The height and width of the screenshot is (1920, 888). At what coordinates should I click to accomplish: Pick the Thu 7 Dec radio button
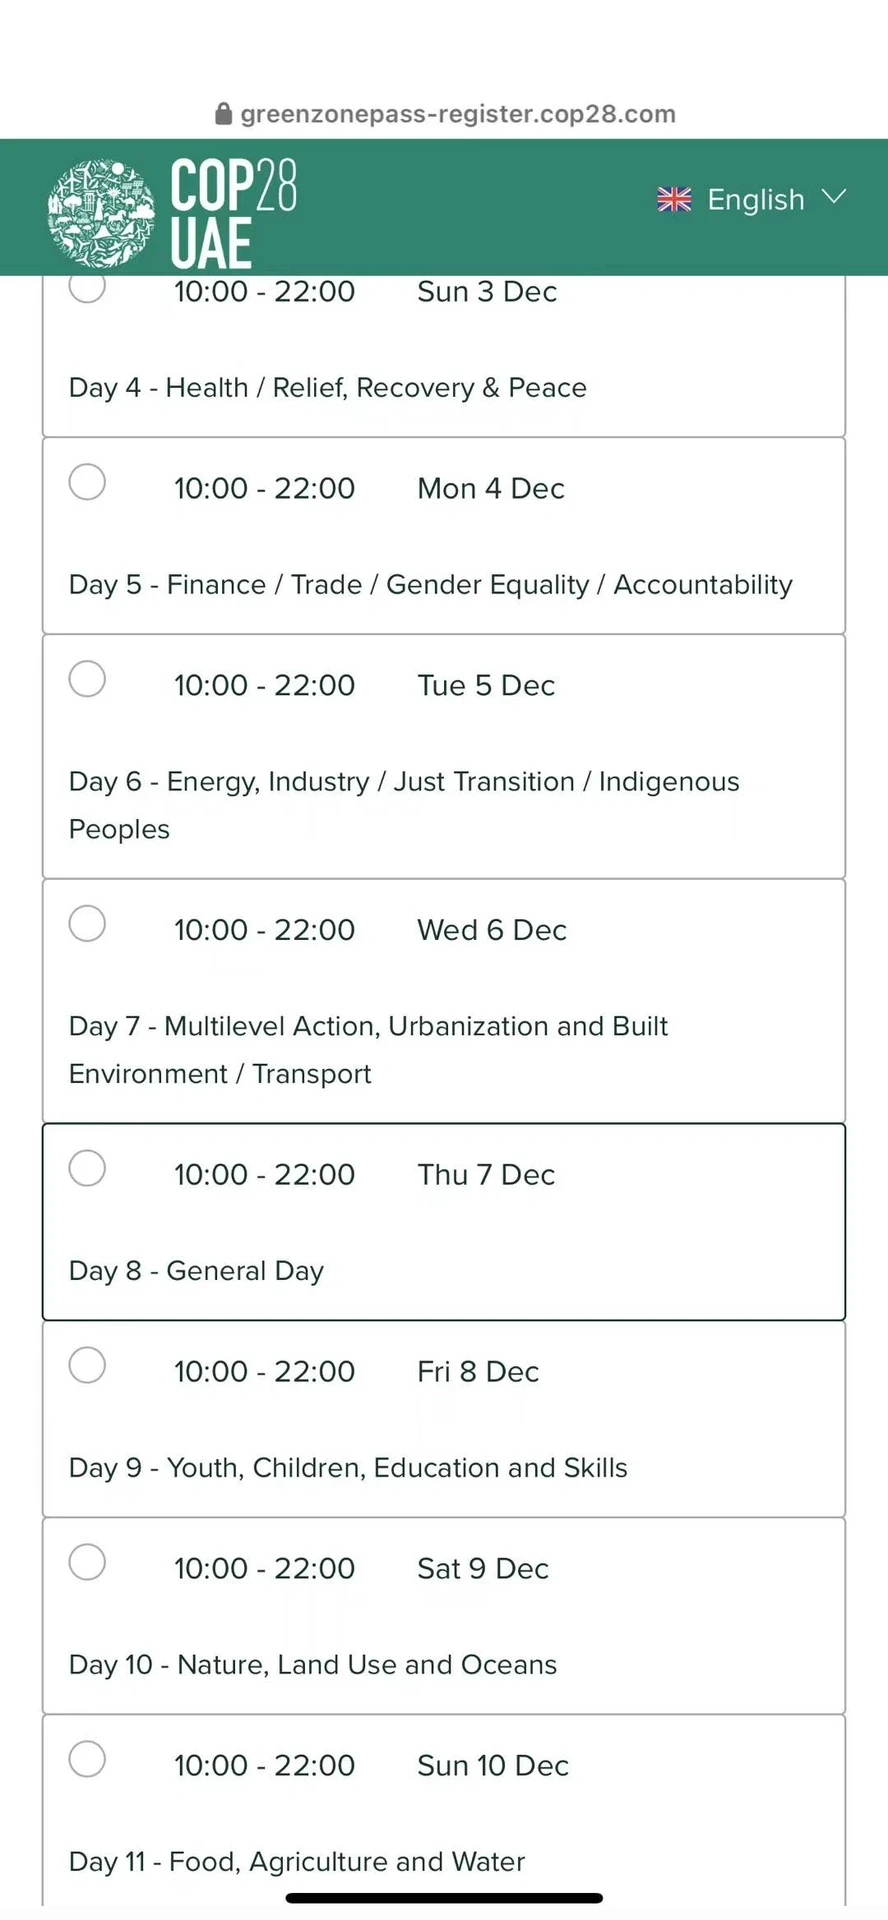click(87, 1168)
